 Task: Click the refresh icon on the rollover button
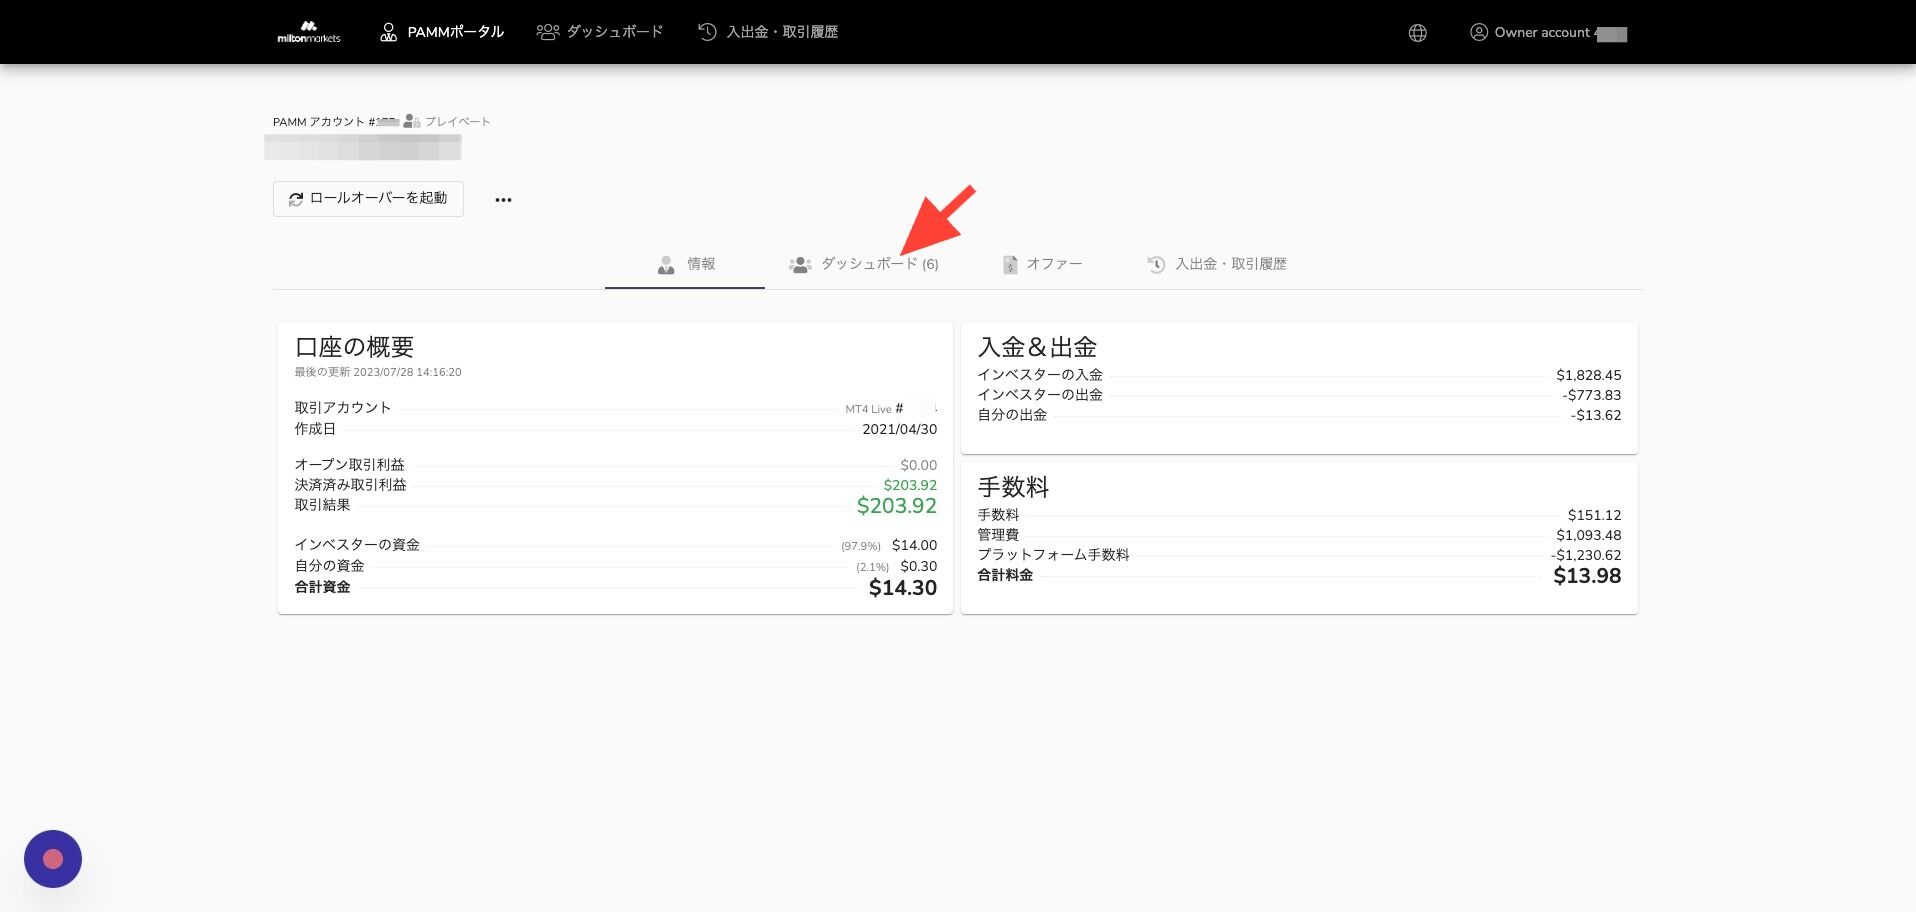click(x=296, y=199)
